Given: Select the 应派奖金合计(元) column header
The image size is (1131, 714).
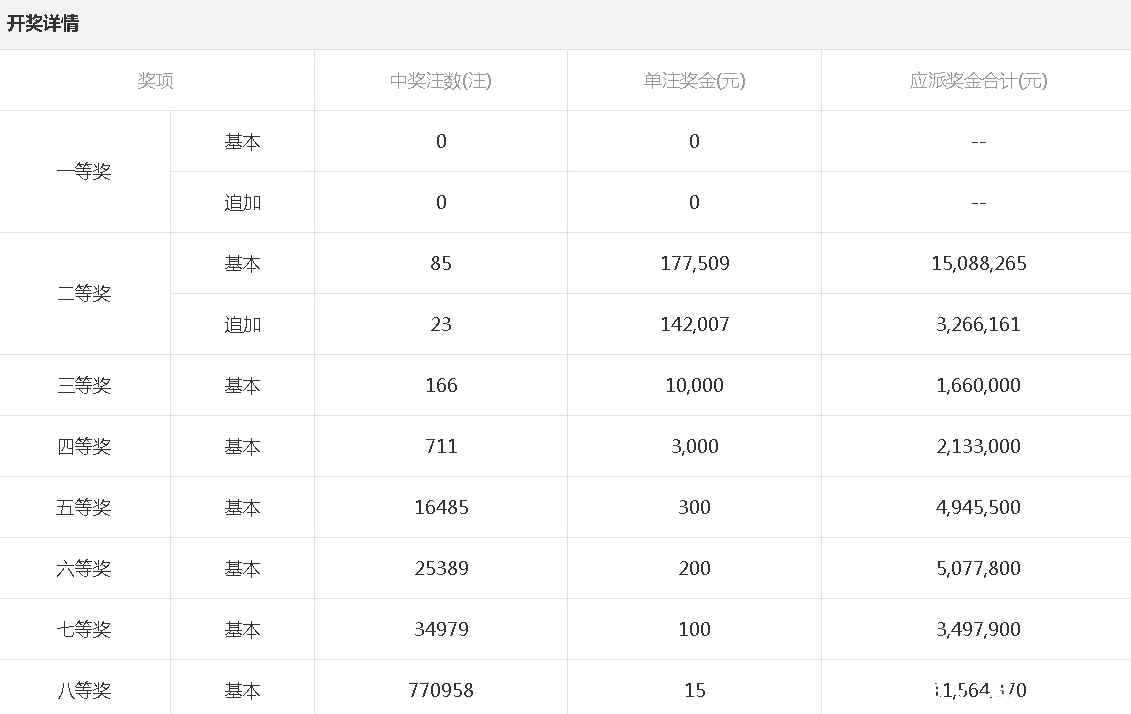Looking at the screenshot, I should pyautogui.click(x=977, y=80).
